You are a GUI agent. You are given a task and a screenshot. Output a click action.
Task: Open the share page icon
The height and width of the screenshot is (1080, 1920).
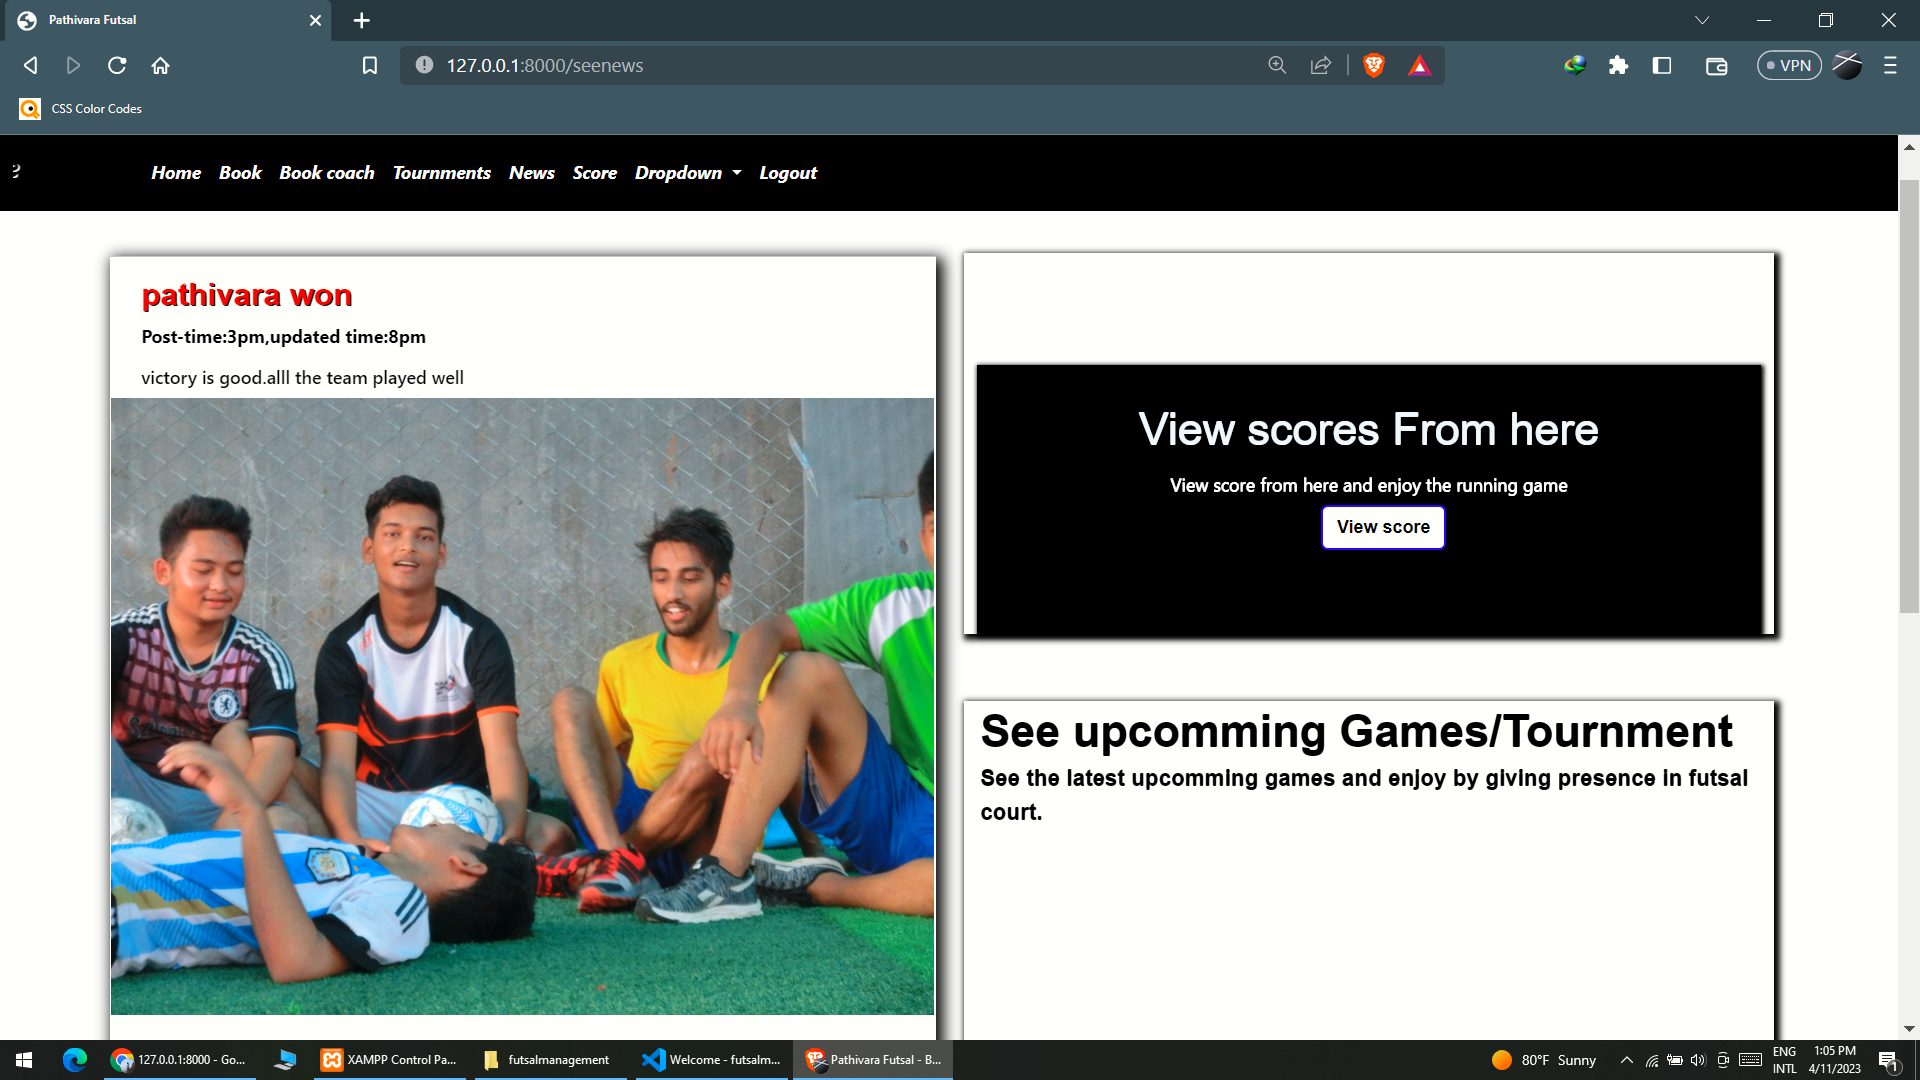(x=1321, y=65)
